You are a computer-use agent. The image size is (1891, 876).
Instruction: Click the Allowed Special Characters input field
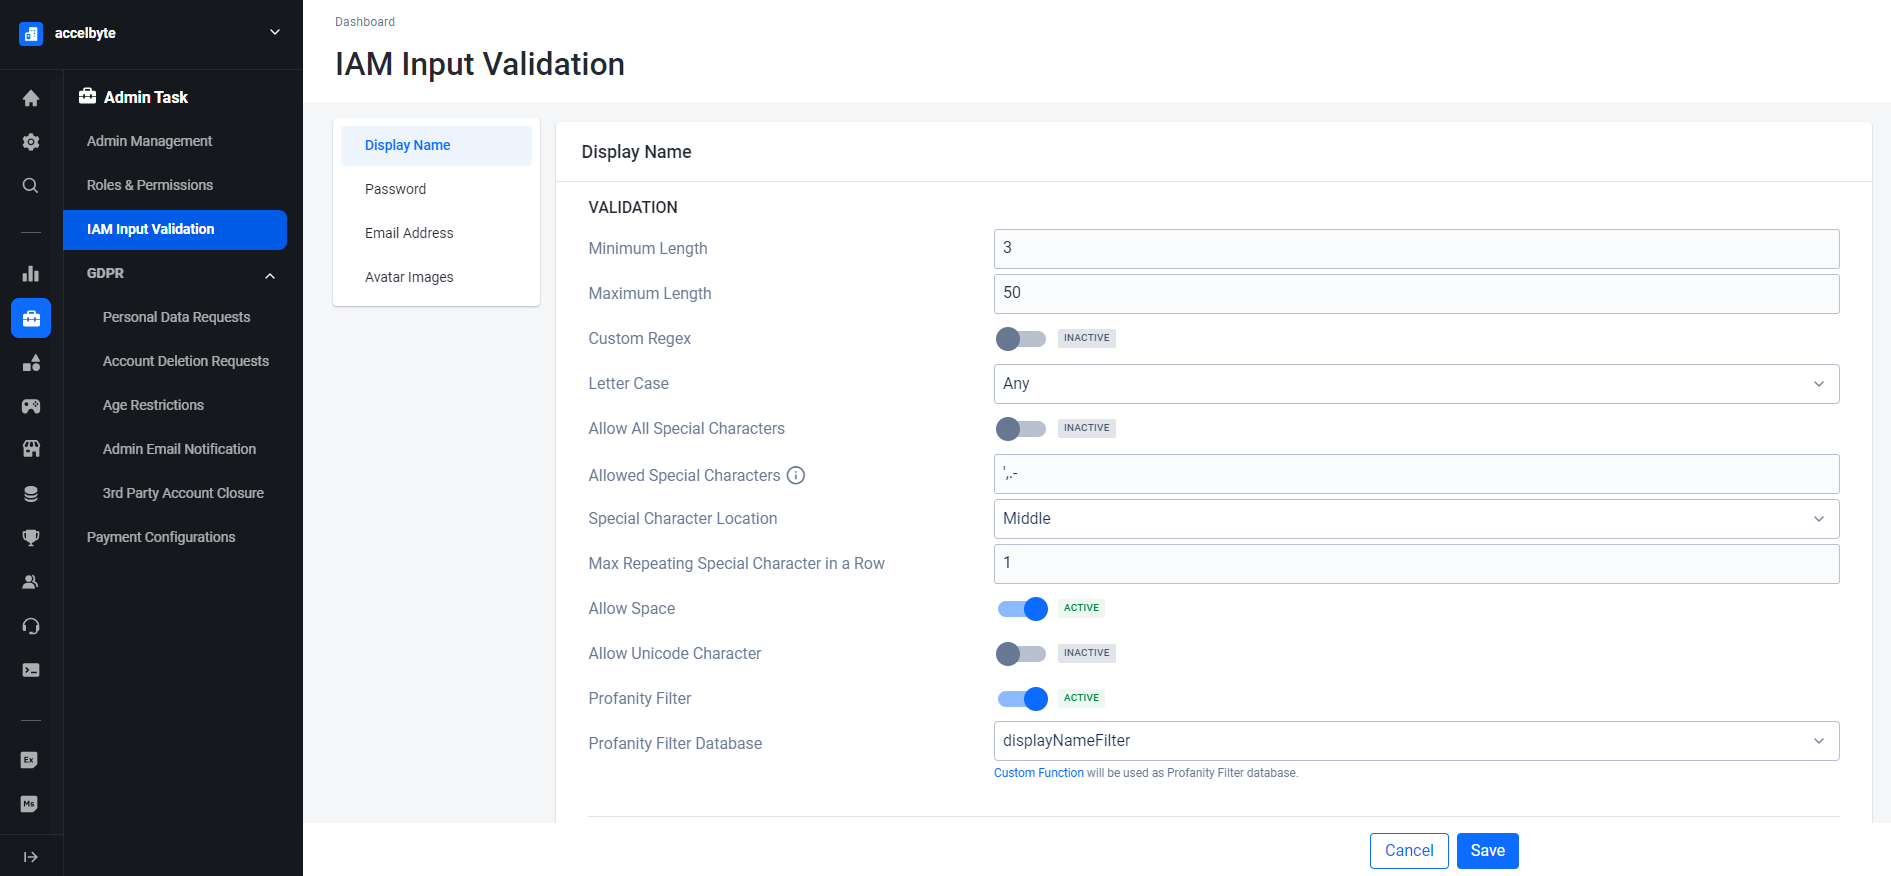tap(1416, 474)
